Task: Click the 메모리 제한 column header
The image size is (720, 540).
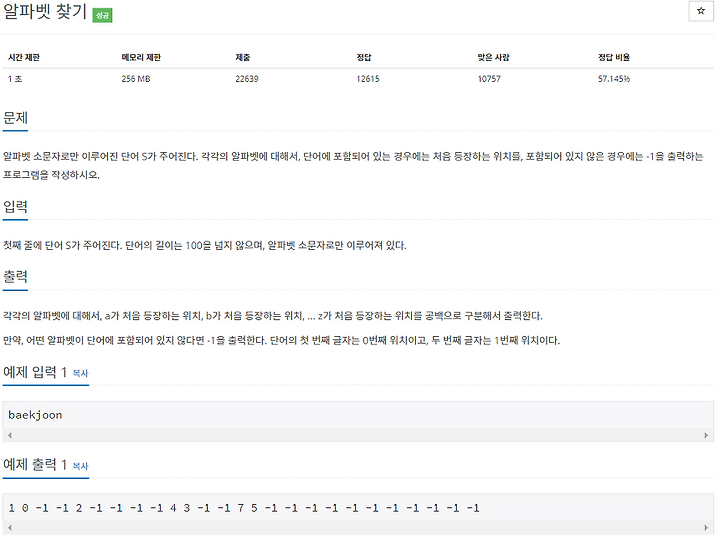Action: (141, 57)
